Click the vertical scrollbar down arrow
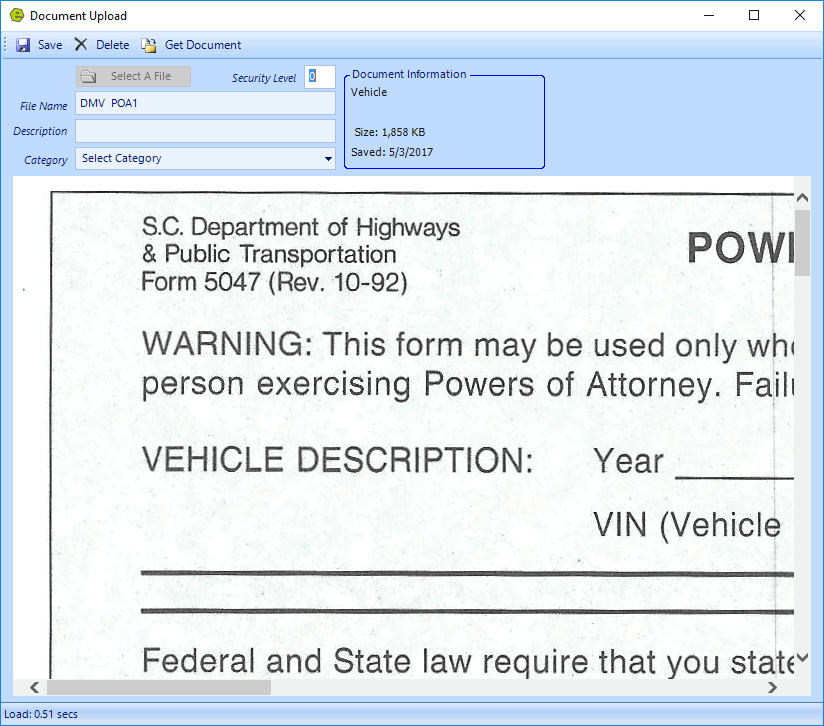The height and width of the screenshot is (726, 824). click(802, 658)
